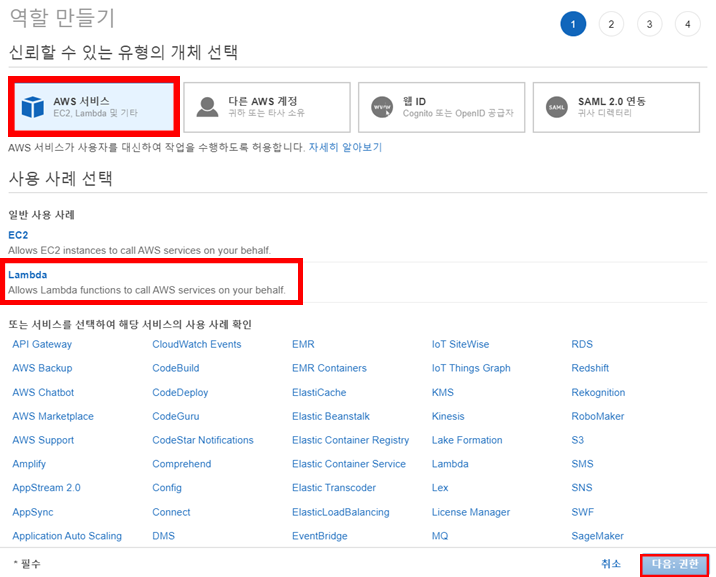Select Redshift service
The height and width of the screenshot is (577, 716).
[590, 368]
